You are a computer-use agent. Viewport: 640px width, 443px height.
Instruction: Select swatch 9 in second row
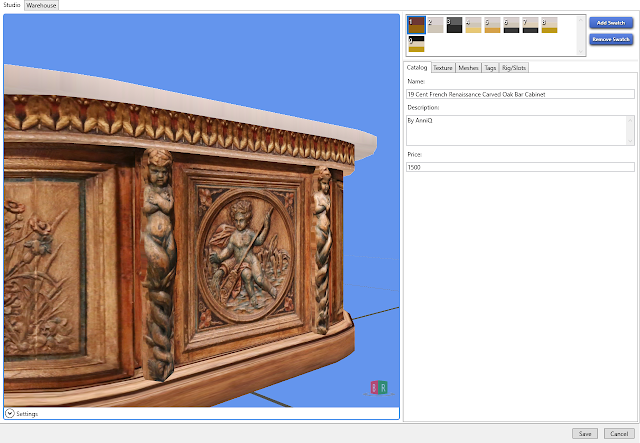416,44
